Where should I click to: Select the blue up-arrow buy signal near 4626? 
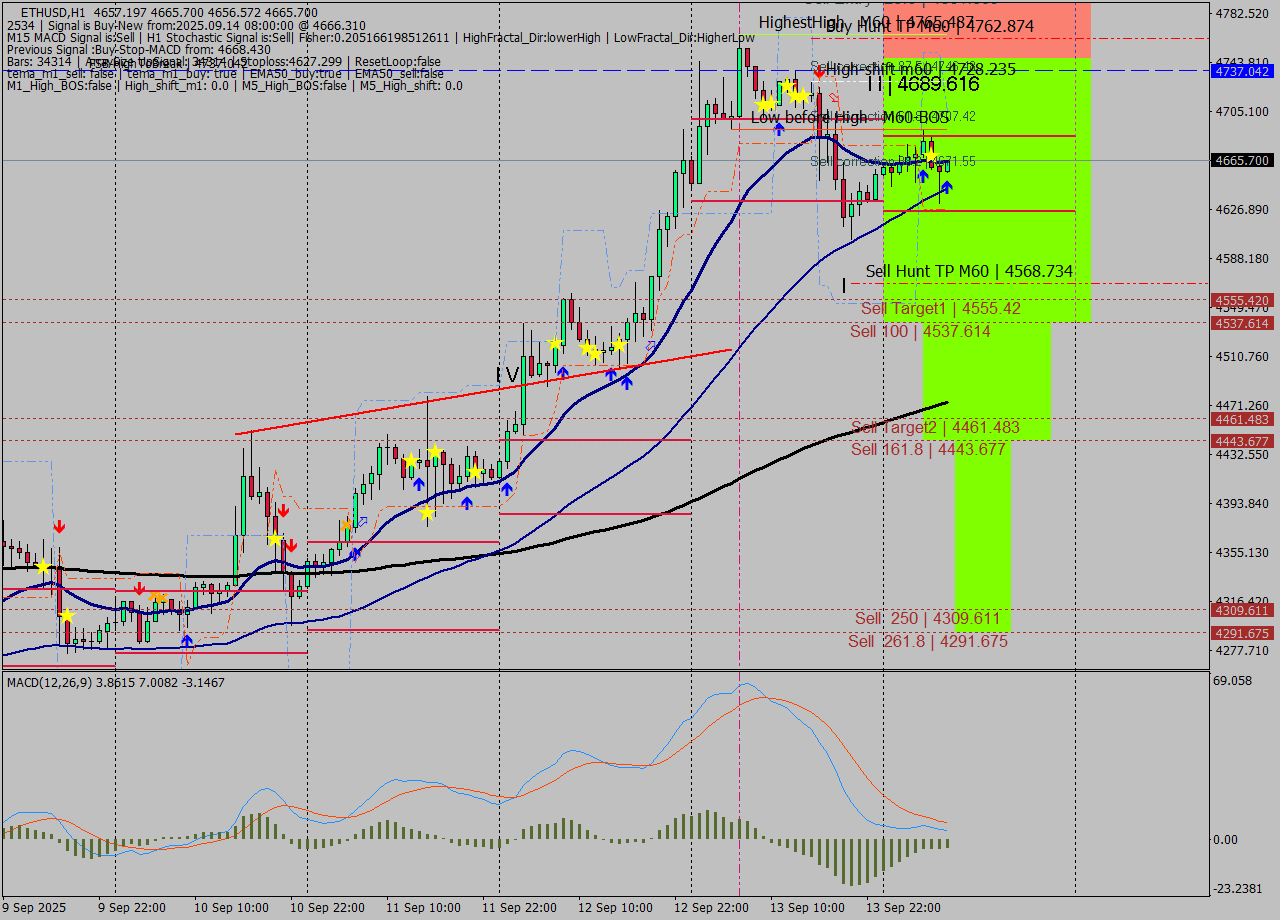click(945, 188)
